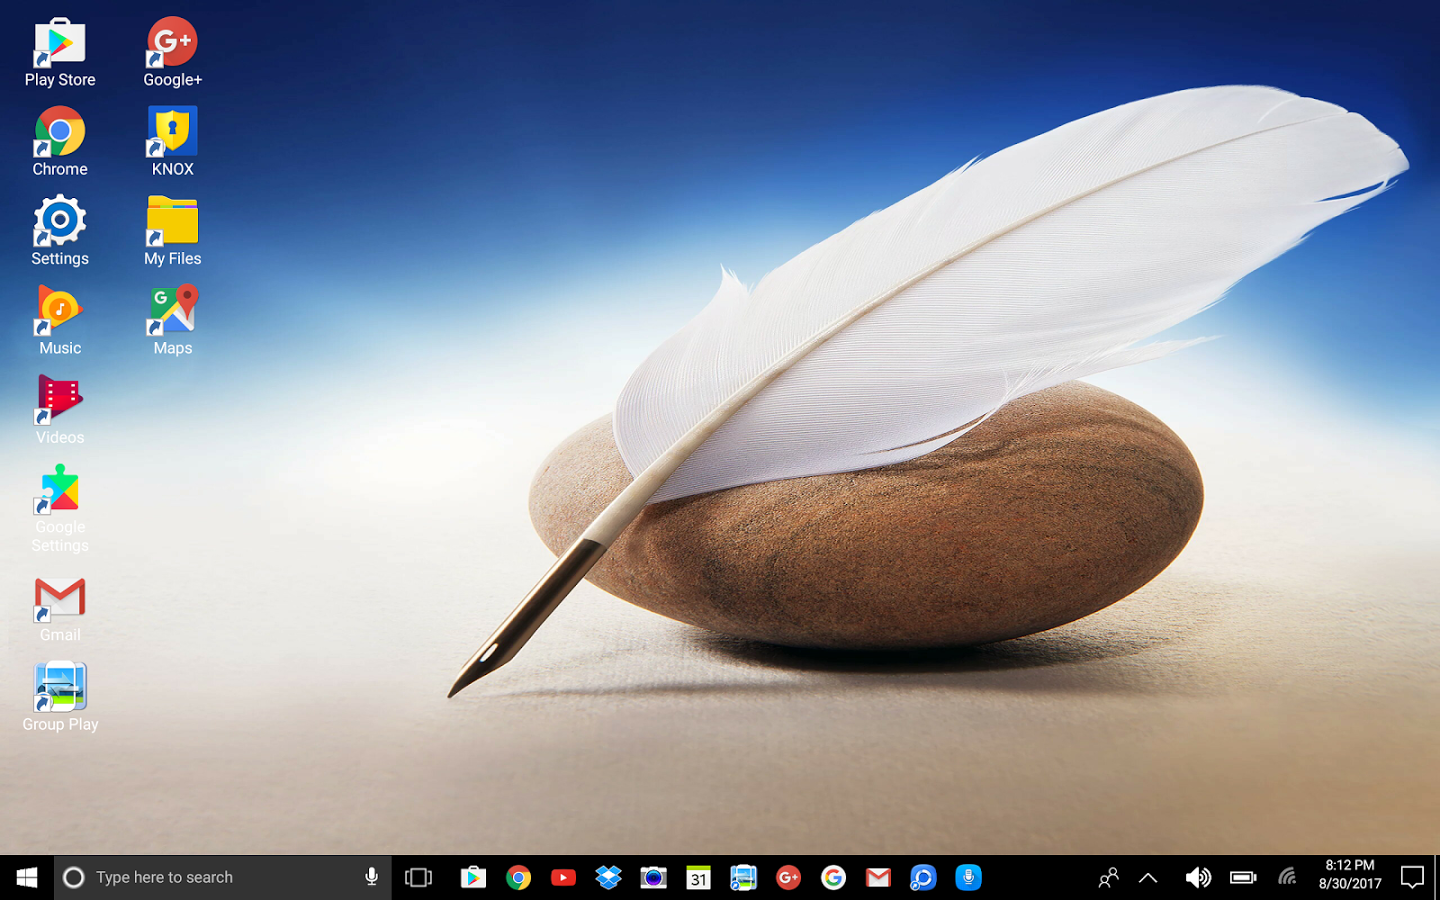The width and height of the screenshot is (1440, 900).
Task: Open the Action Center notifications panel
Action: pyautogui.click(x=1412, y=877)
